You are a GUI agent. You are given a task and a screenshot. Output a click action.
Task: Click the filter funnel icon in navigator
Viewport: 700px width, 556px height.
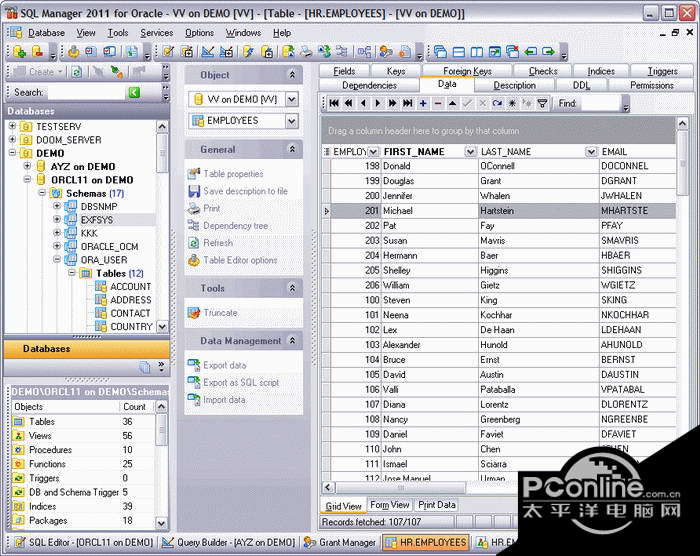(542, 104)
